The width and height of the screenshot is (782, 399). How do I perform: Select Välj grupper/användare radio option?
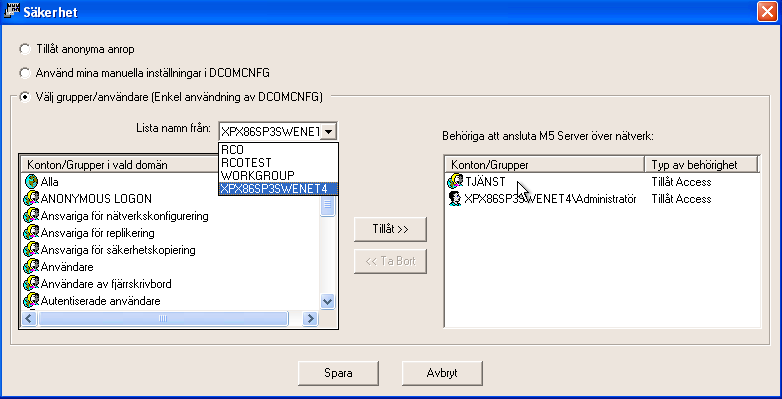pyautogui.click(x=24, y=97)
